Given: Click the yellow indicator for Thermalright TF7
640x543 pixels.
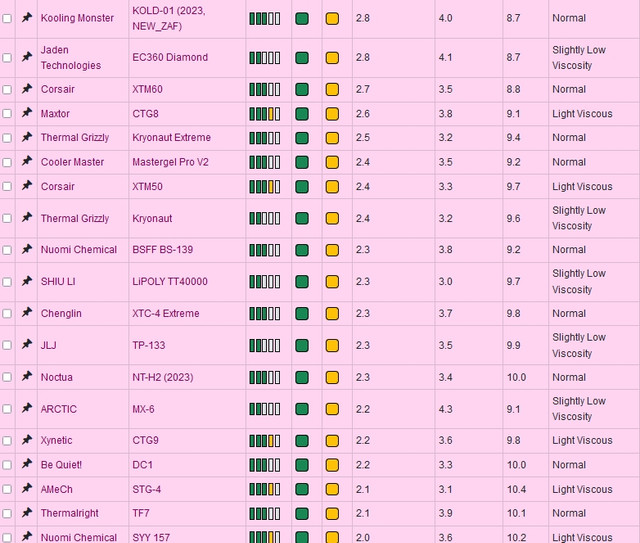Looking at the screenshot, I should tap(332, 514).
